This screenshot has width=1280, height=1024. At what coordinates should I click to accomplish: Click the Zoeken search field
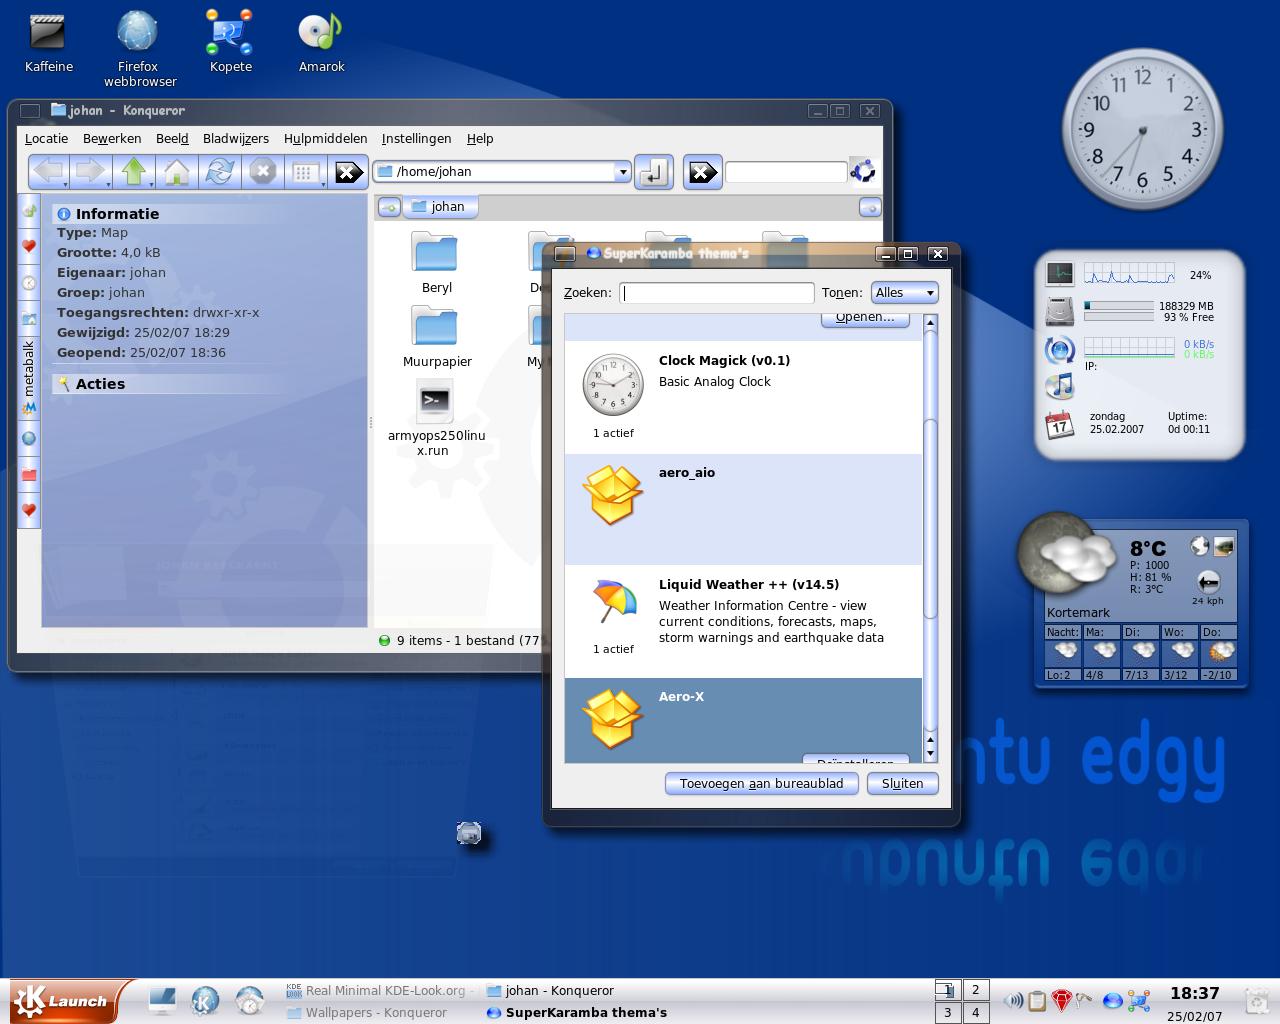click(717, 293)
